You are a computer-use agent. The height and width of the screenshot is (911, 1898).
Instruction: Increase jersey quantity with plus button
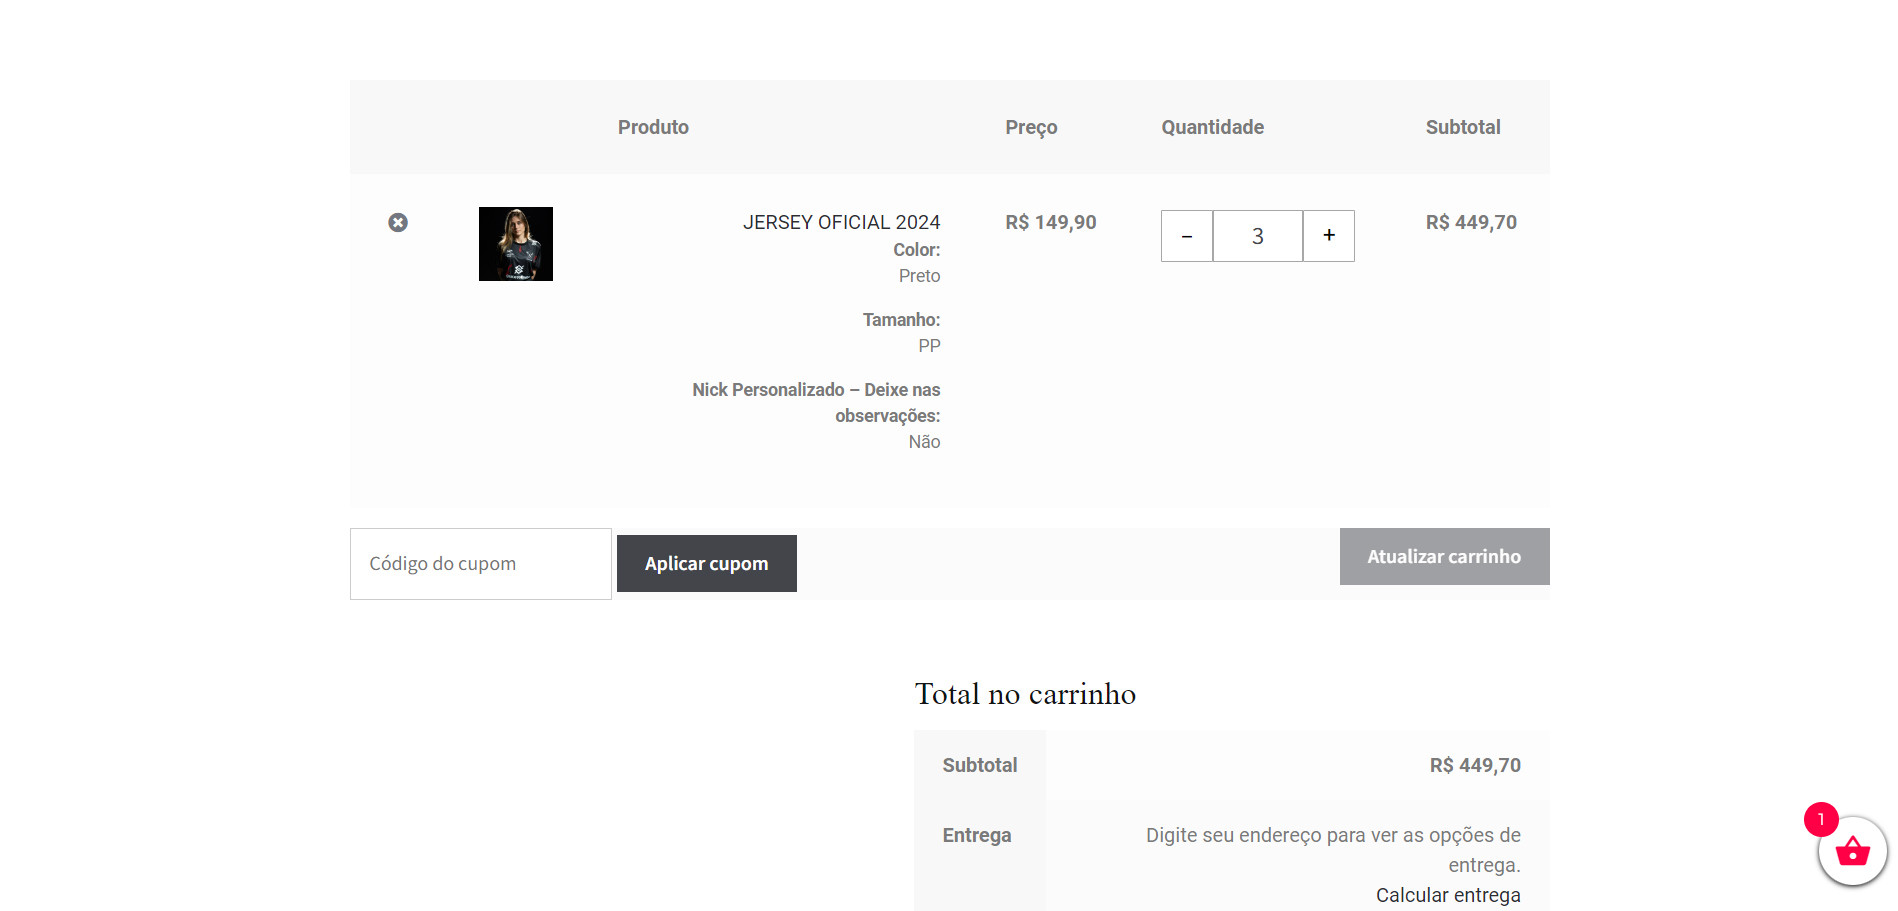point(1328,236)
